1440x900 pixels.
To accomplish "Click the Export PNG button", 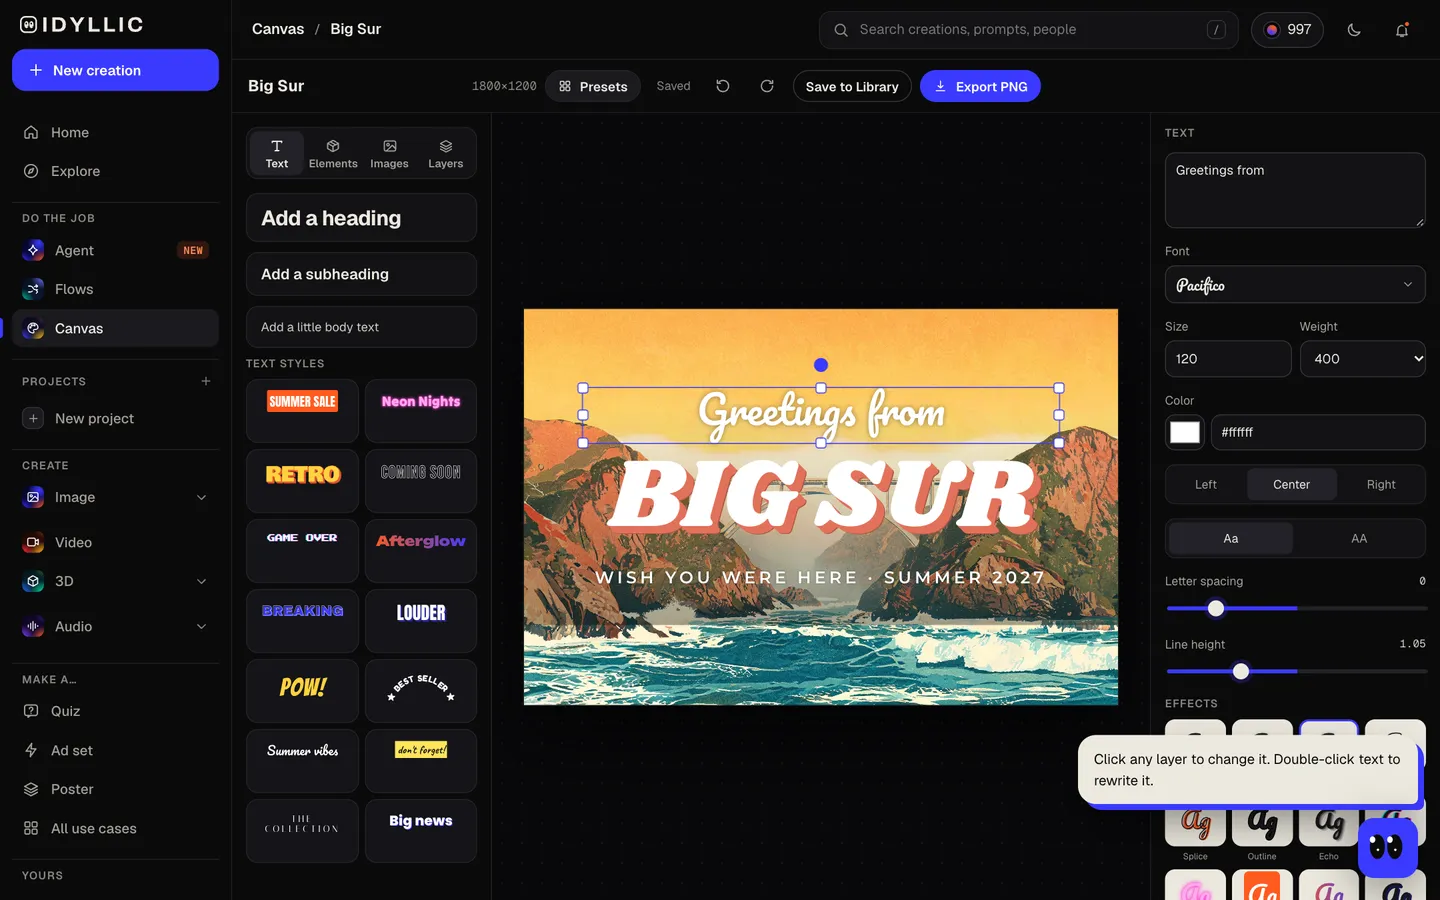I will tap(980, 86).
